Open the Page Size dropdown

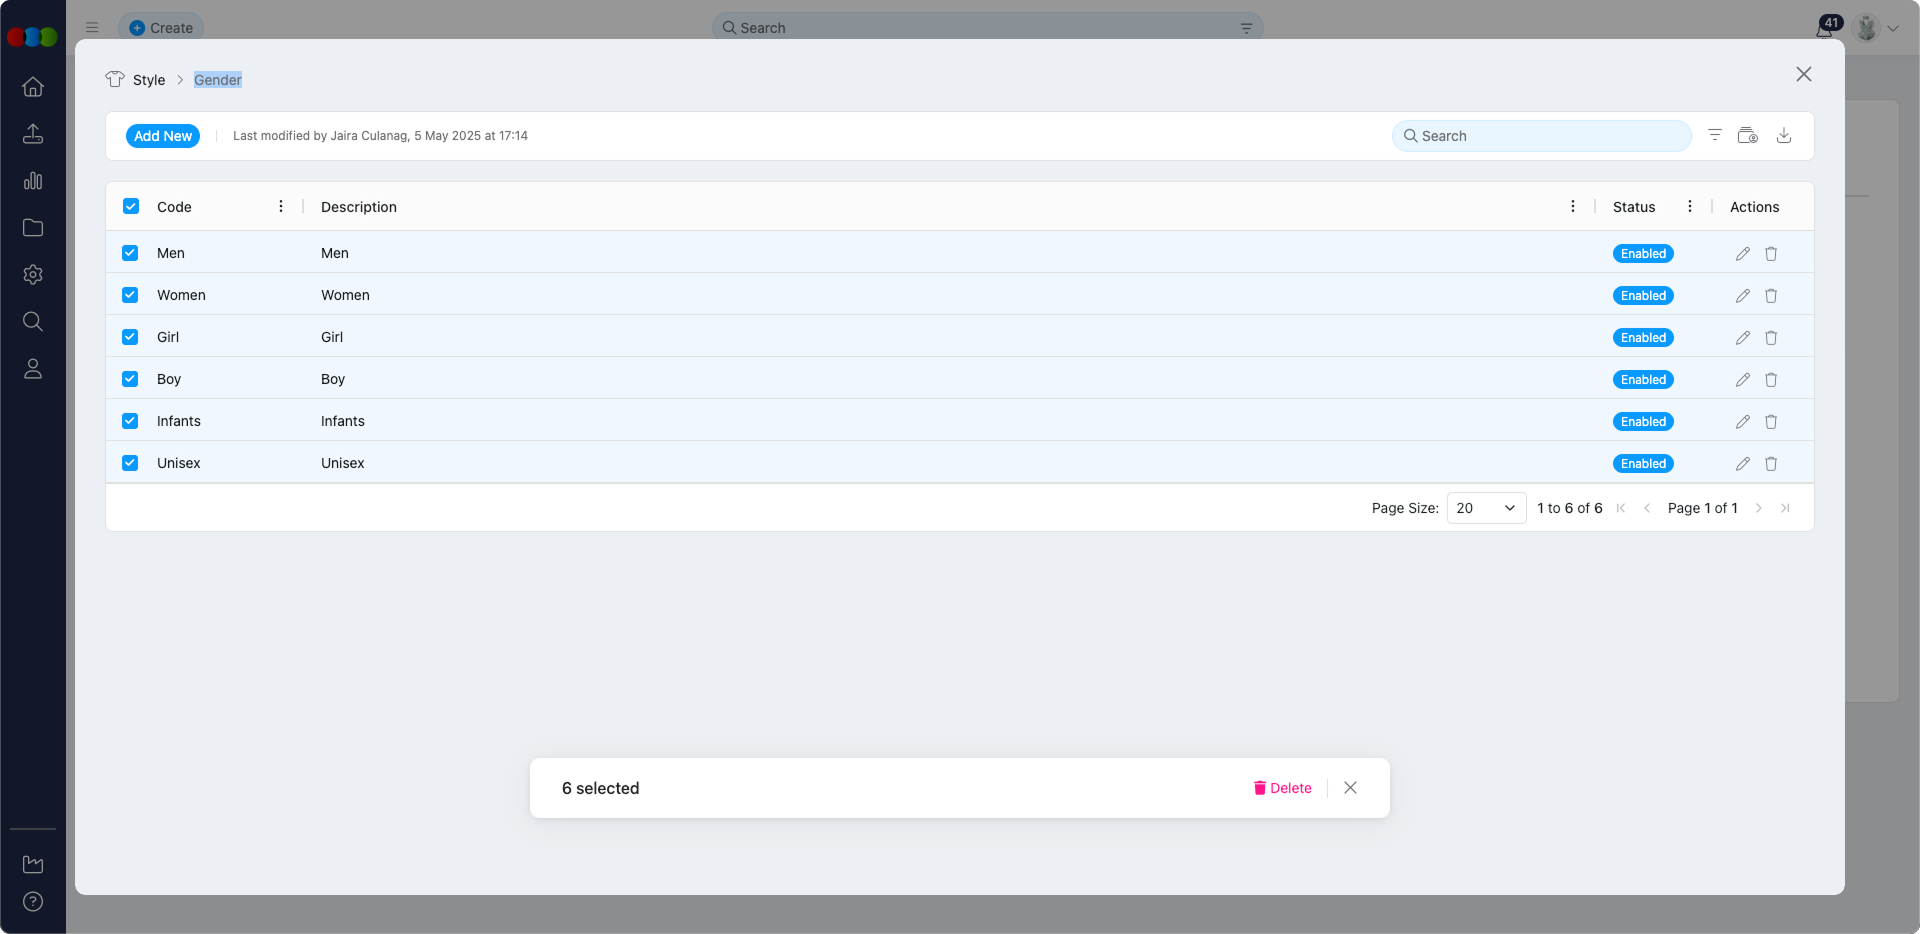click(x=1485, y=508)
